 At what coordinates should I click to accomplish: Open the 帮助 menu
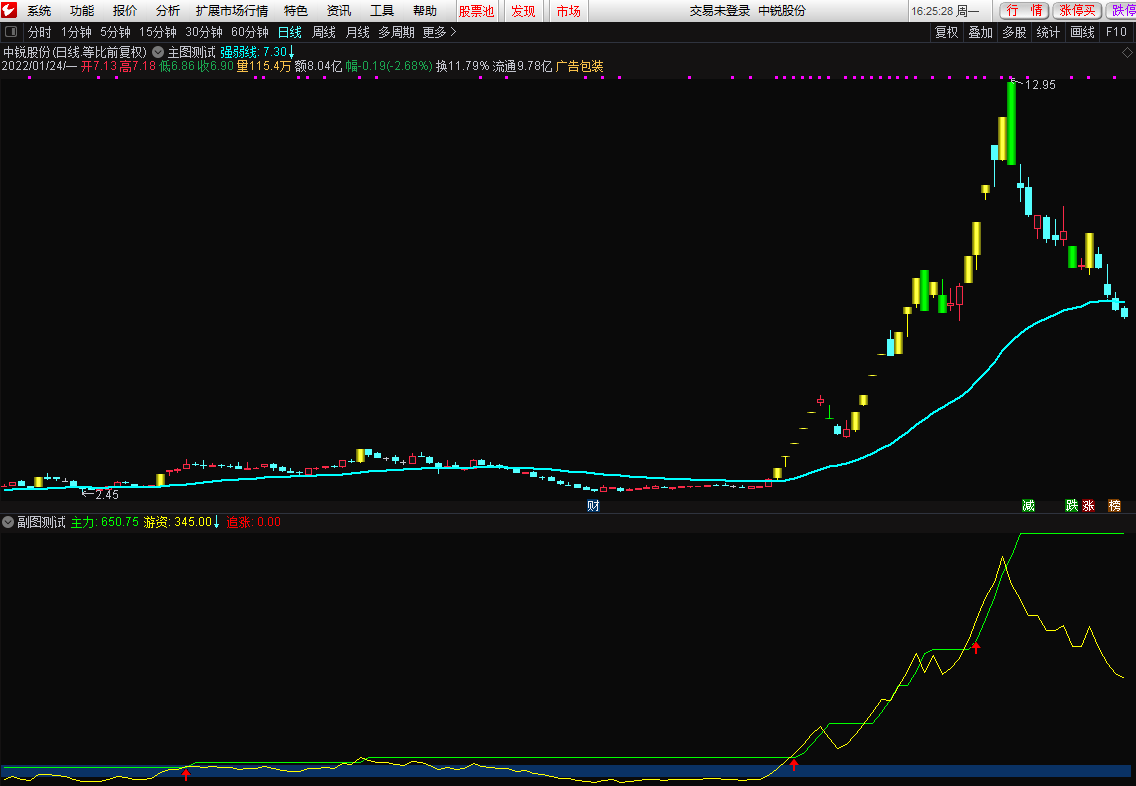pyautogui.click(x=425, y=11)
